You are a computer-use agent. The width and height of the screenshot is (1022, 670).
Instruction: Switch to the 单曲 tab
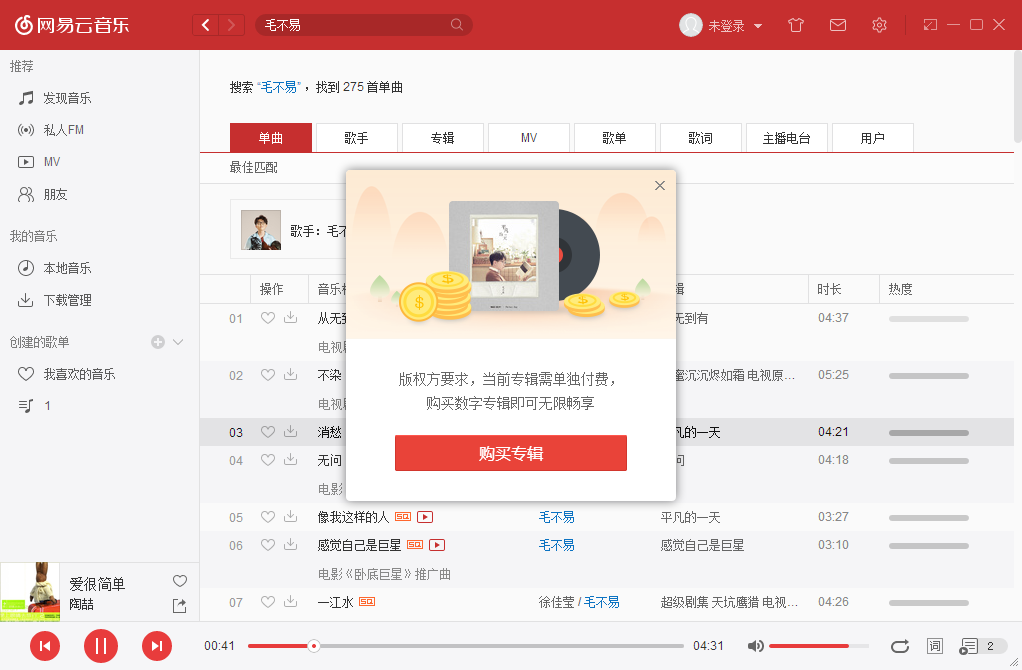tap(270, 138)
